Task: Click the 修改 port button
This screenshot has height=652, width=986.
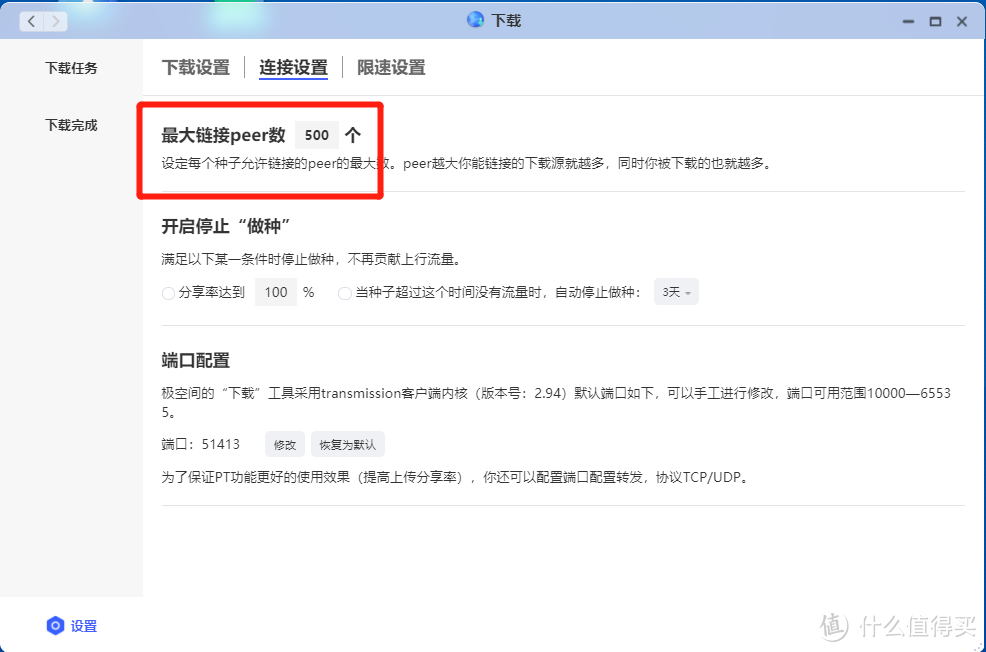Action: coord(285,445)
